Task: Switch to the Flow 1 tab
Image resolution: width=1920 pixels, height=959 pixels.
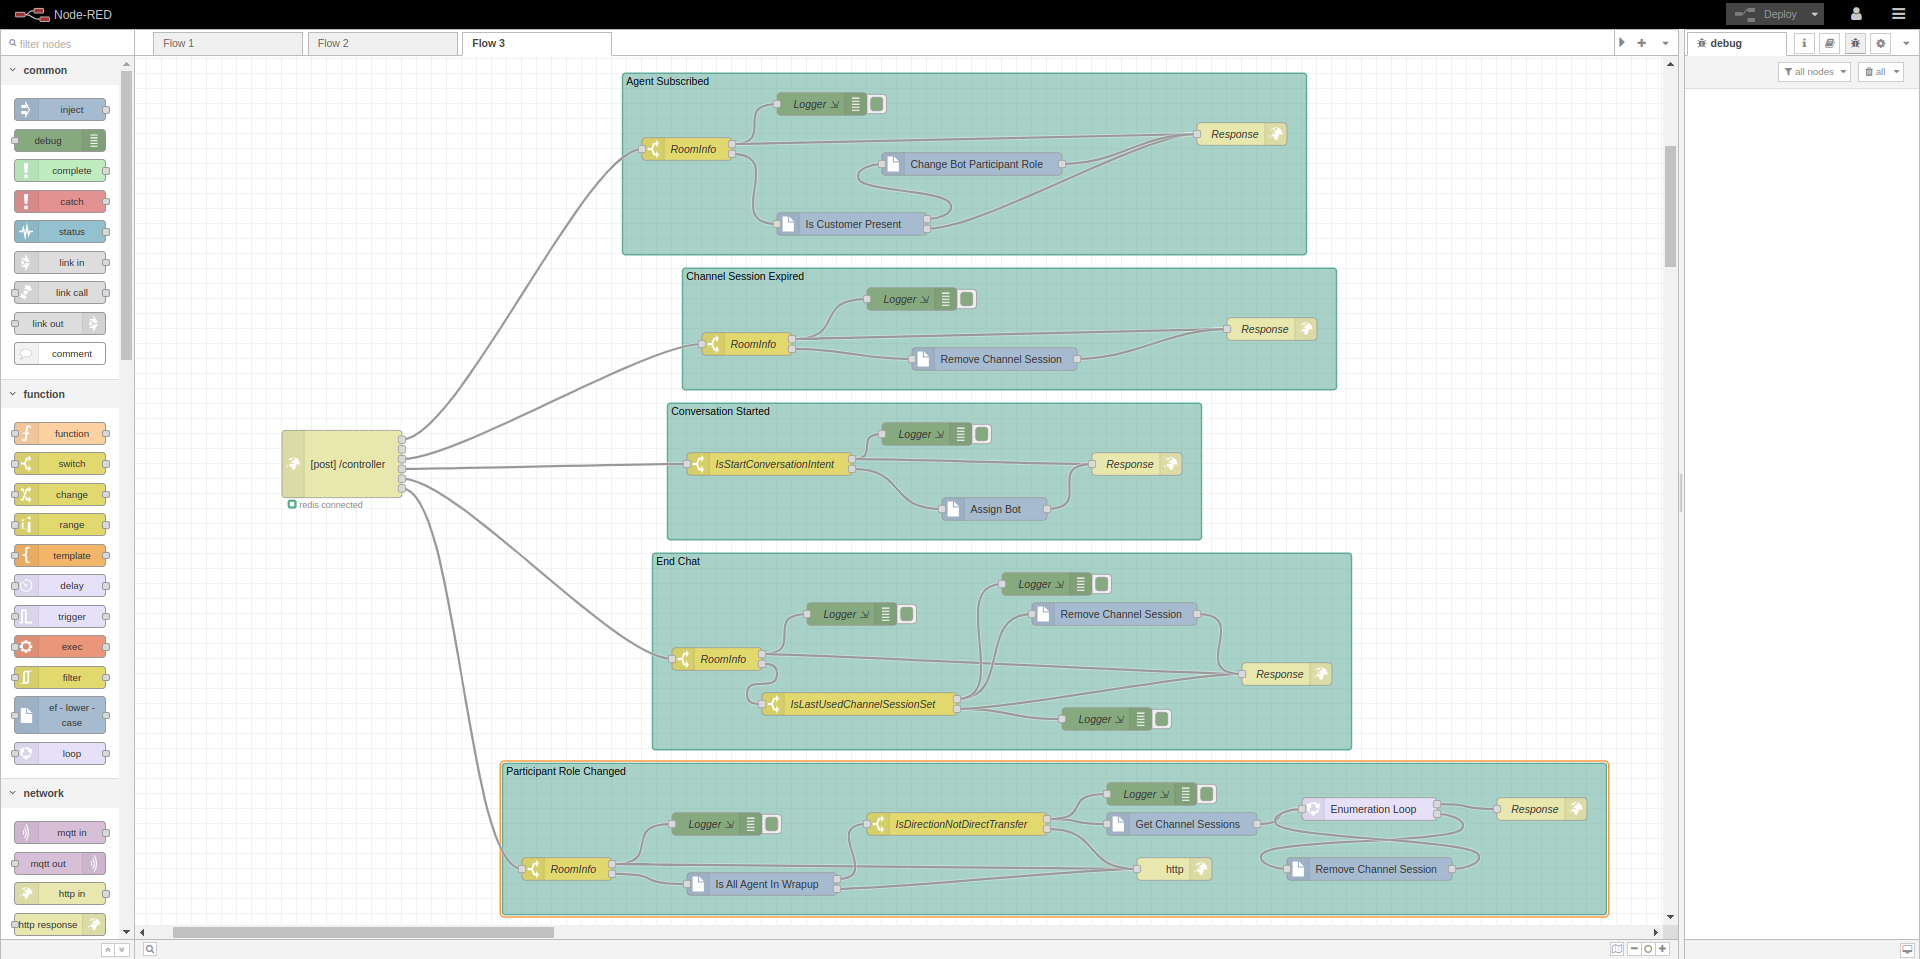Action: pyautogui.click(x=227, y=43)
